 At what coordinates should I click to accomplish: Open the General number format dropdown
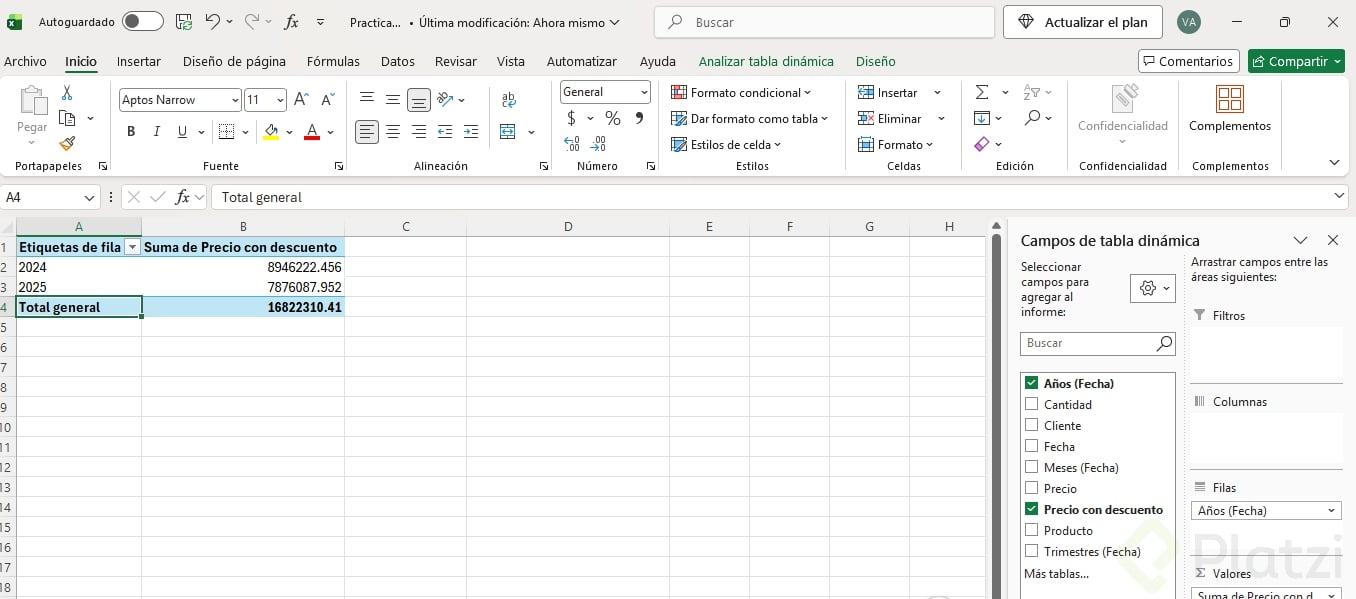coord(644,92)
